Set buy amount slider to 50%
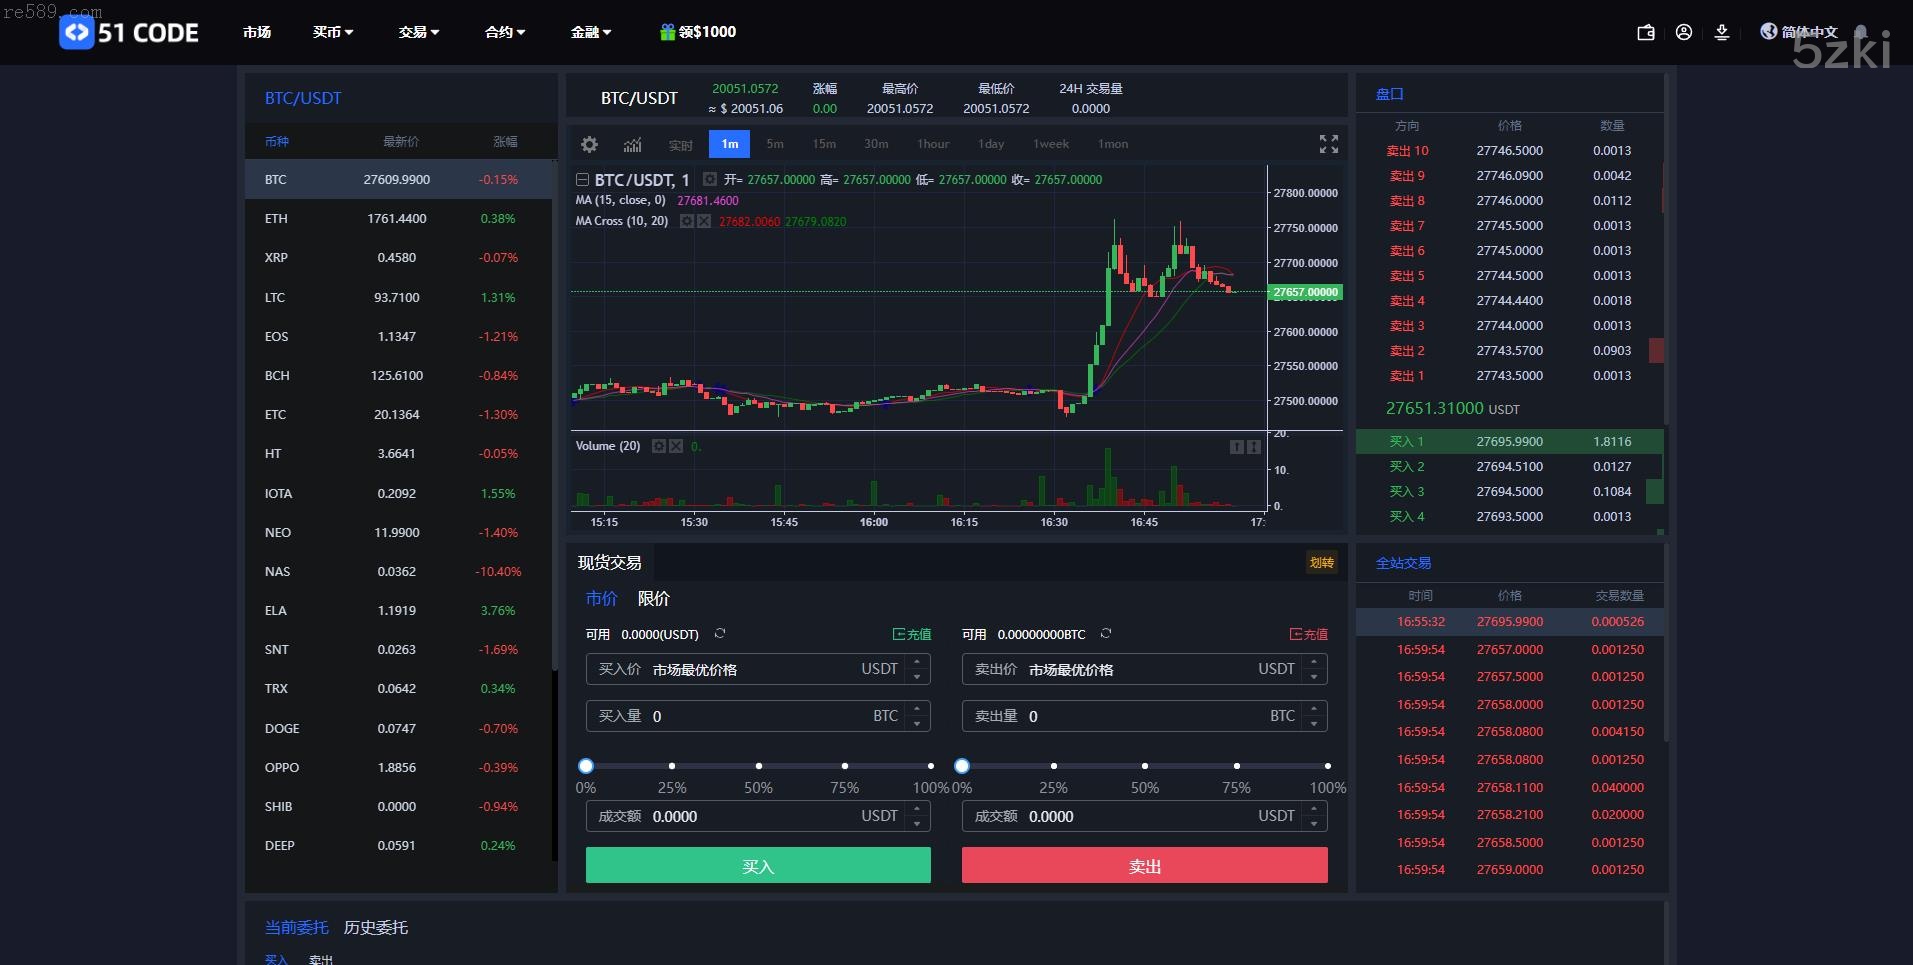Image resolution: width=1913 pixels, height=965 pixels. [758, 766]
